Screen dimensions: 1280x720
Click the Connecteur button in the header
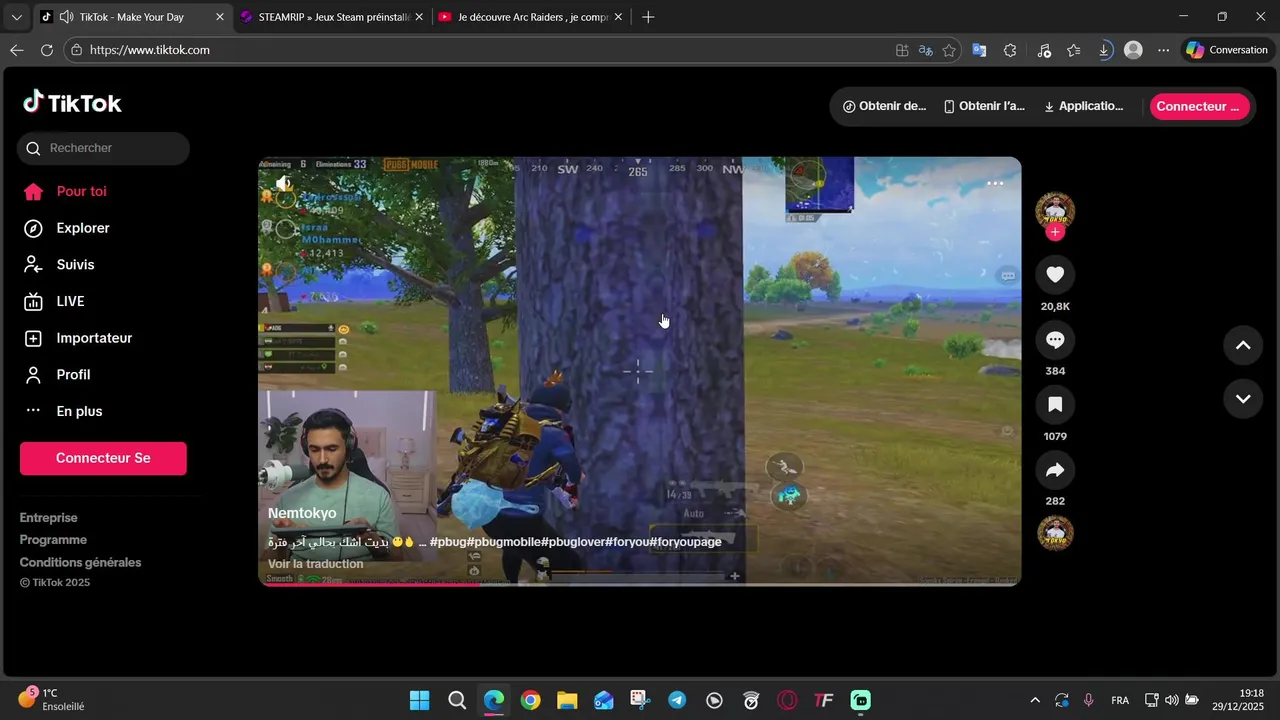[x=1199, y=106]
